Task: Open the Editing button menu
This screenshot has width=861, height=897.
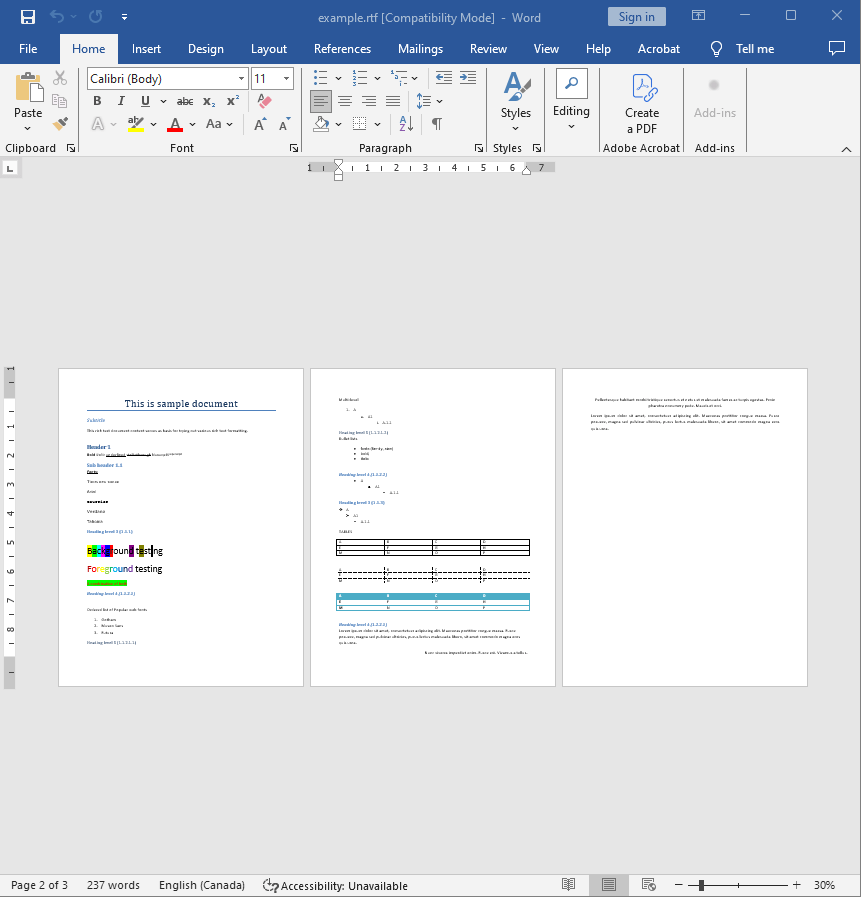Action: [x=571, y=102]
